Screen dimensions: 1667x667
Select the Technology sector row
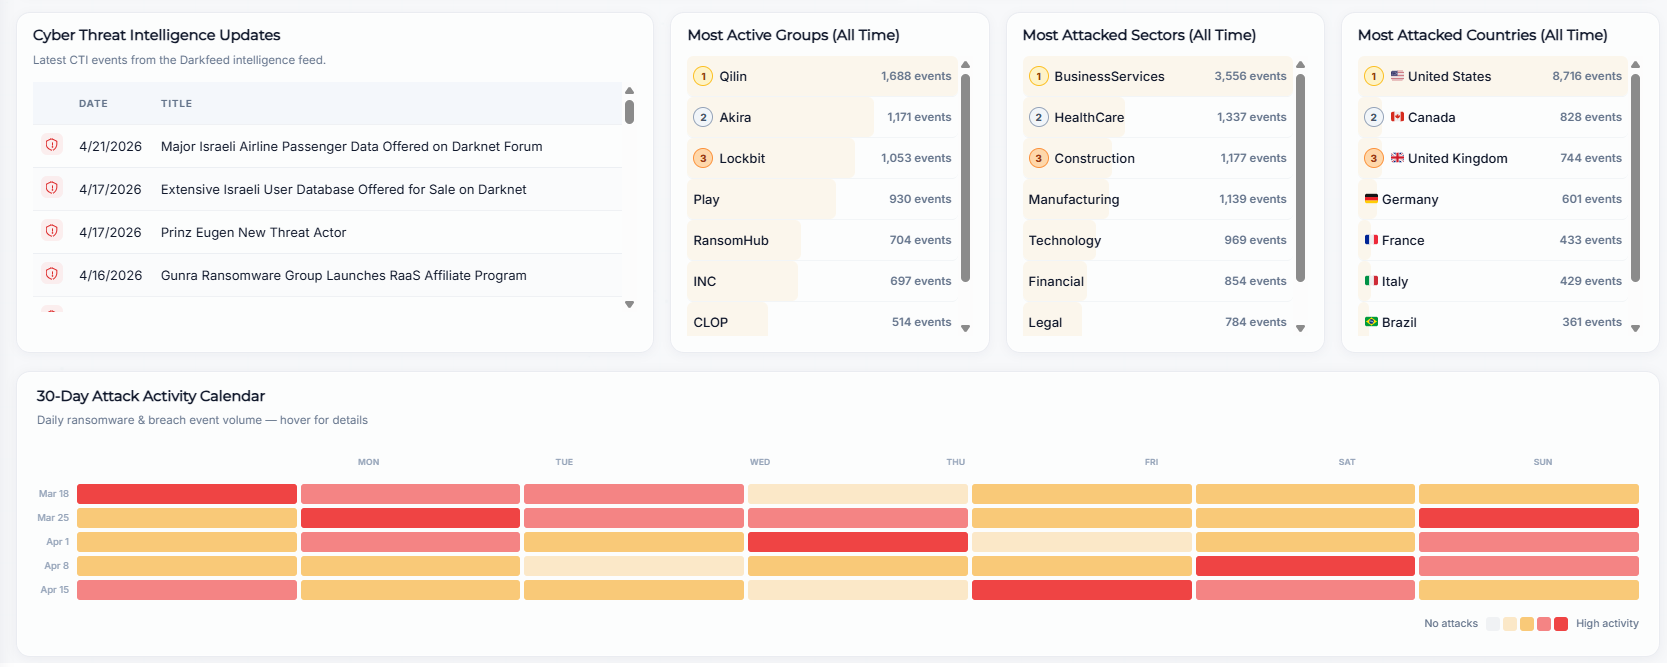pos(1157,240)
